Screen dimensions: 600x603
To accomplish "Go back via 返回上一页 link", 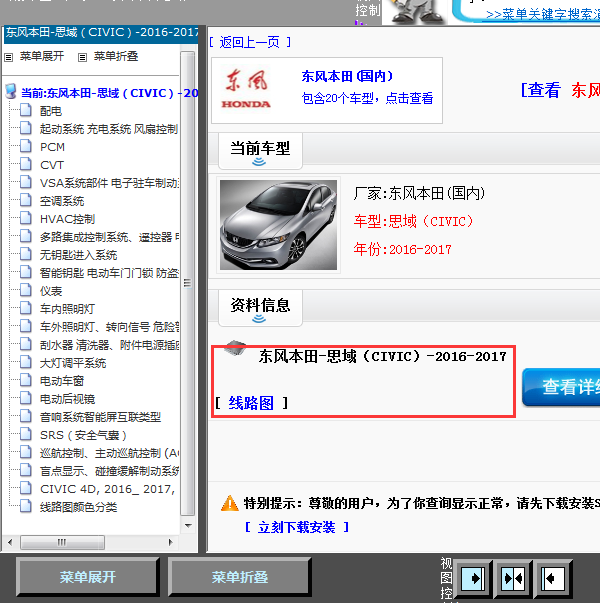I will pyautogui.click(x=250, y=42).
